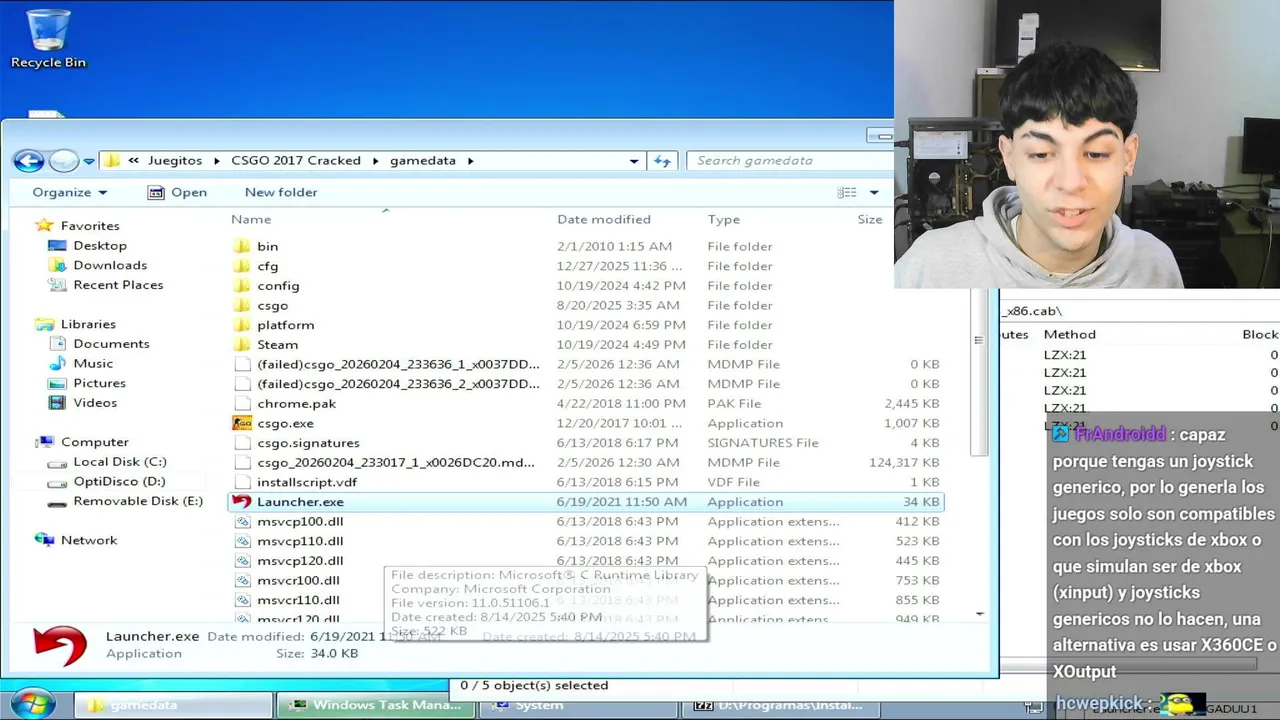The height and width of the screenshot is (720, 1280).
Task: Click the scrollbar down arrow in file list
Action: (x=979, y=613)
